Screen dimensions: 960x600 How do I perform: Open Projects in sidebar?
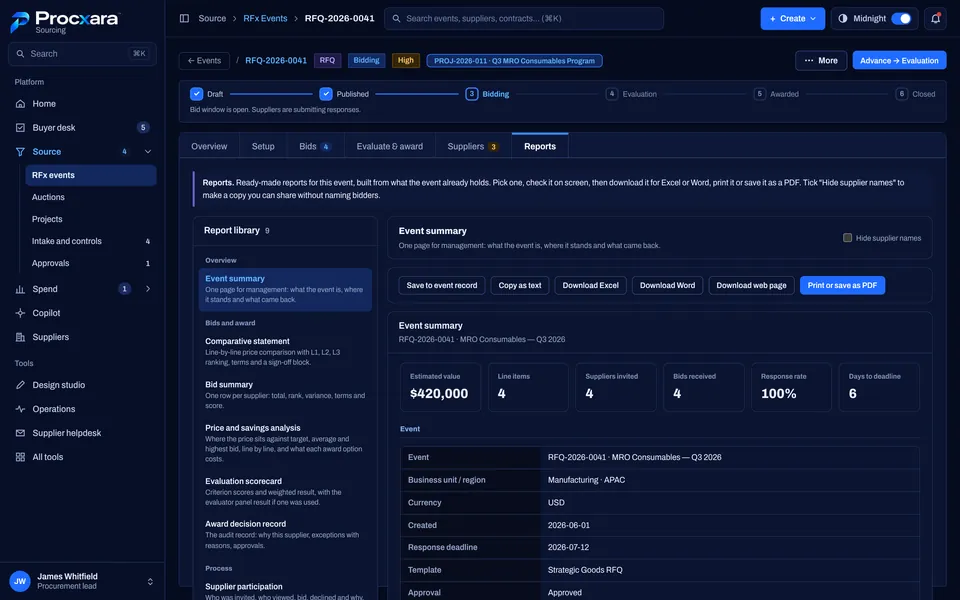(91, 219)
